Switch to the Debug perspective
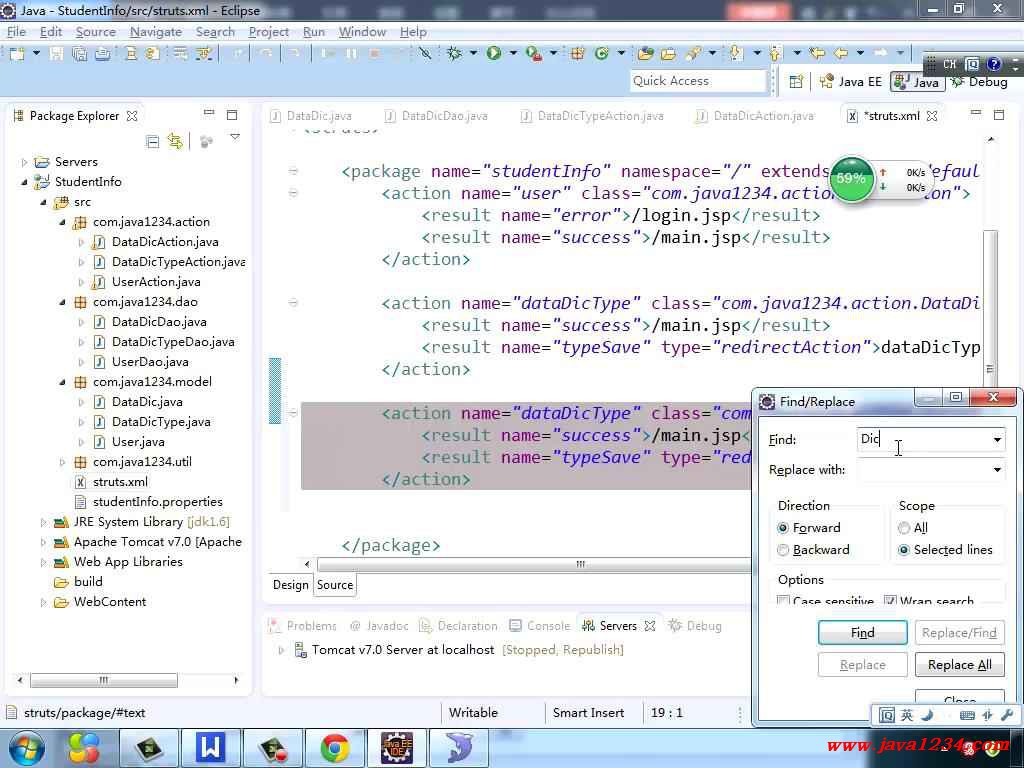 [979, 82]
